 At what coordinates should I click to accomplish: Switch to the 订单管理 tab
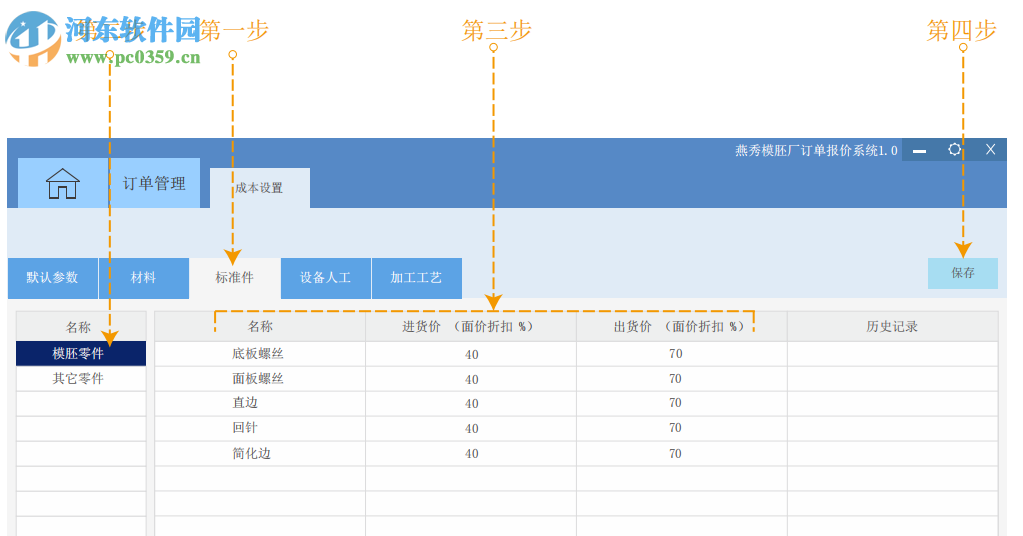point(154,183)
